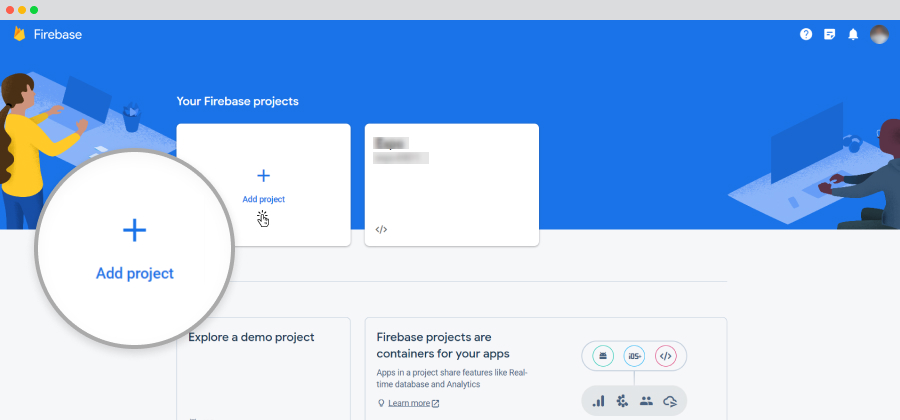
Task: Click the 'Your Firebase projects' heading
Action: pos(238,102)
